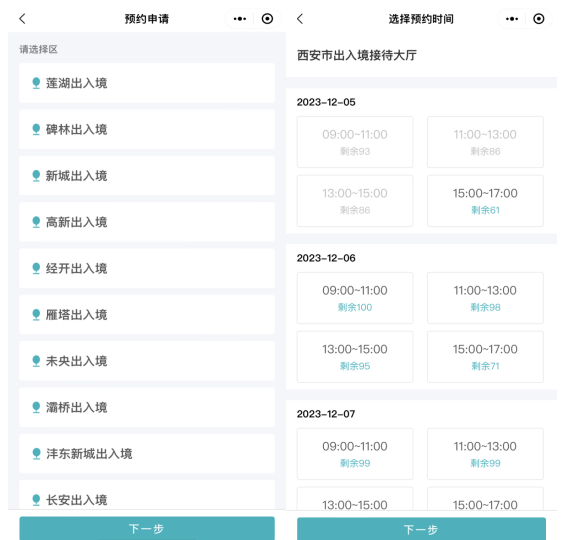Screen dimensions: 564x540
Task: Select 2023-12-06 slot 13:00~15:00 剩余95
Action: click(355, 357)
